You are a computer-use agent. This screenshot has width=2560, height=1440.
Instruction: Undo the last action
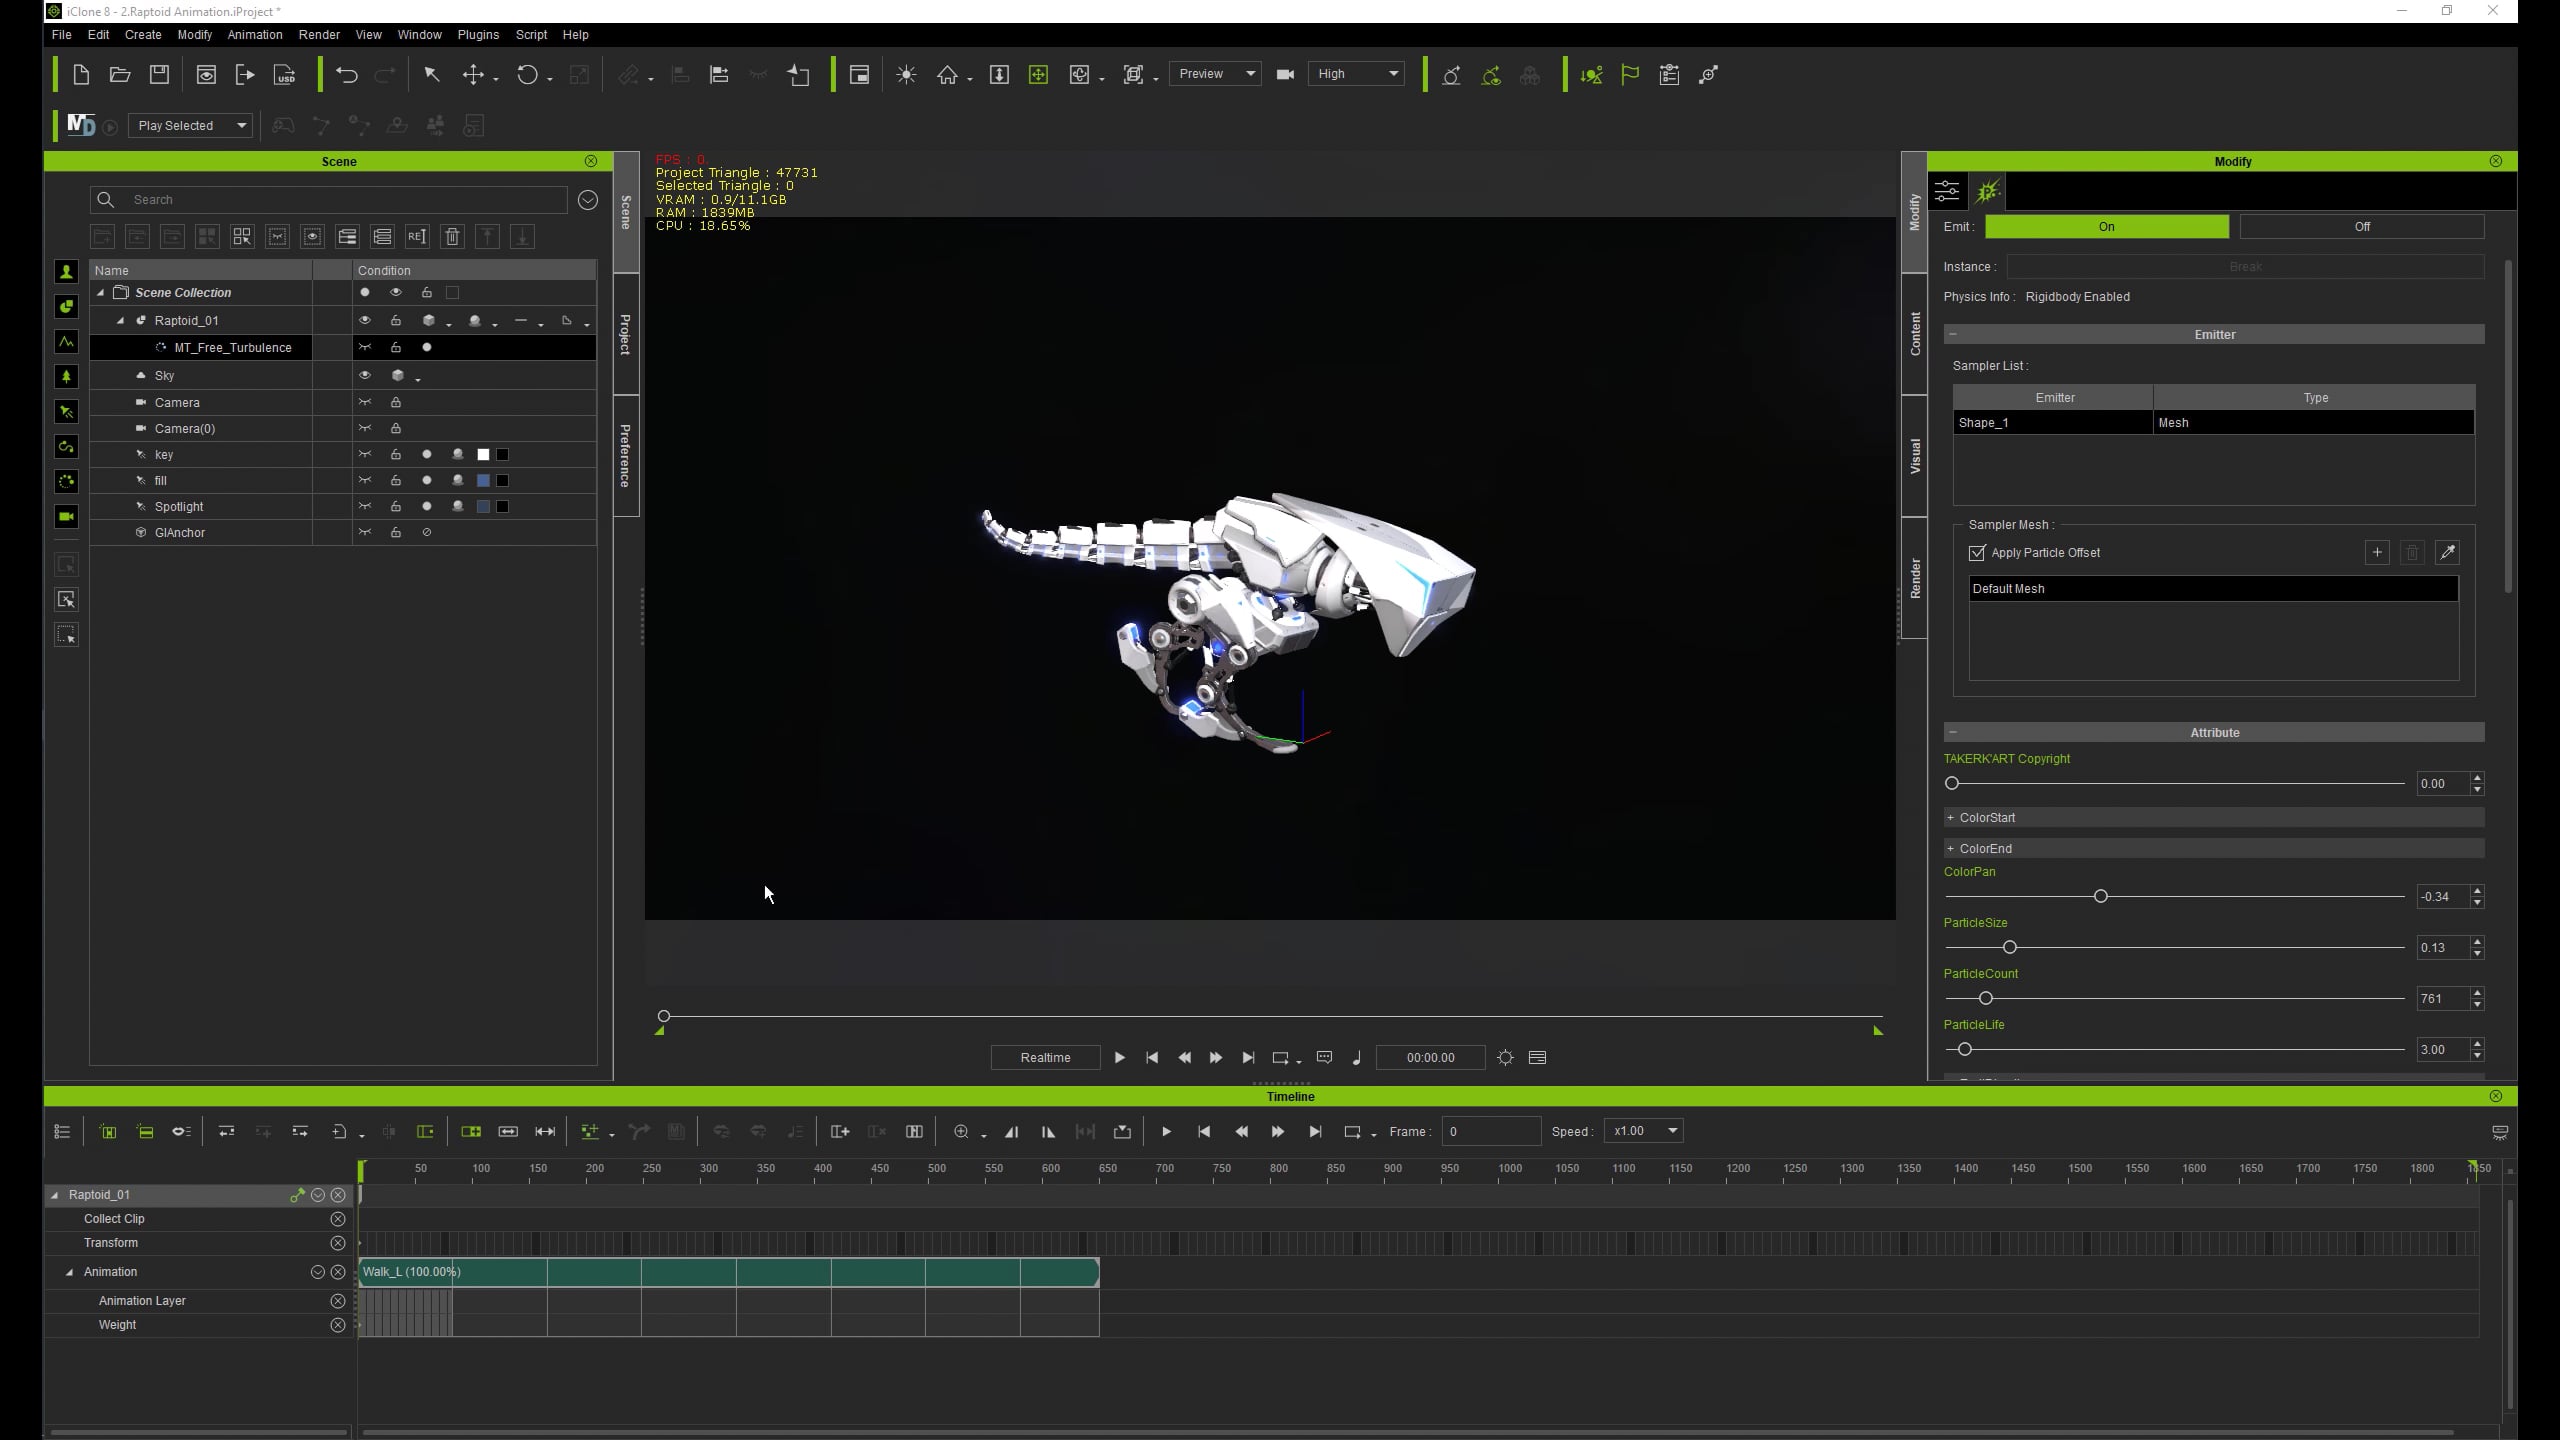pyautogui.click(x=345, y=74)
